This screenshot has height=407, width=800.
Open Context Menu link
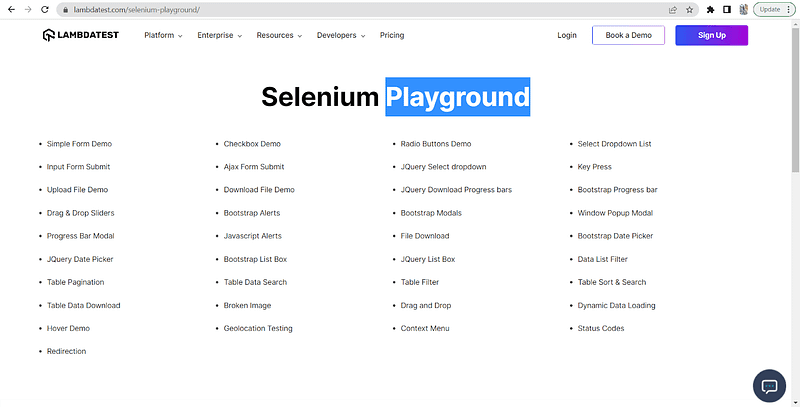[425, 328]
